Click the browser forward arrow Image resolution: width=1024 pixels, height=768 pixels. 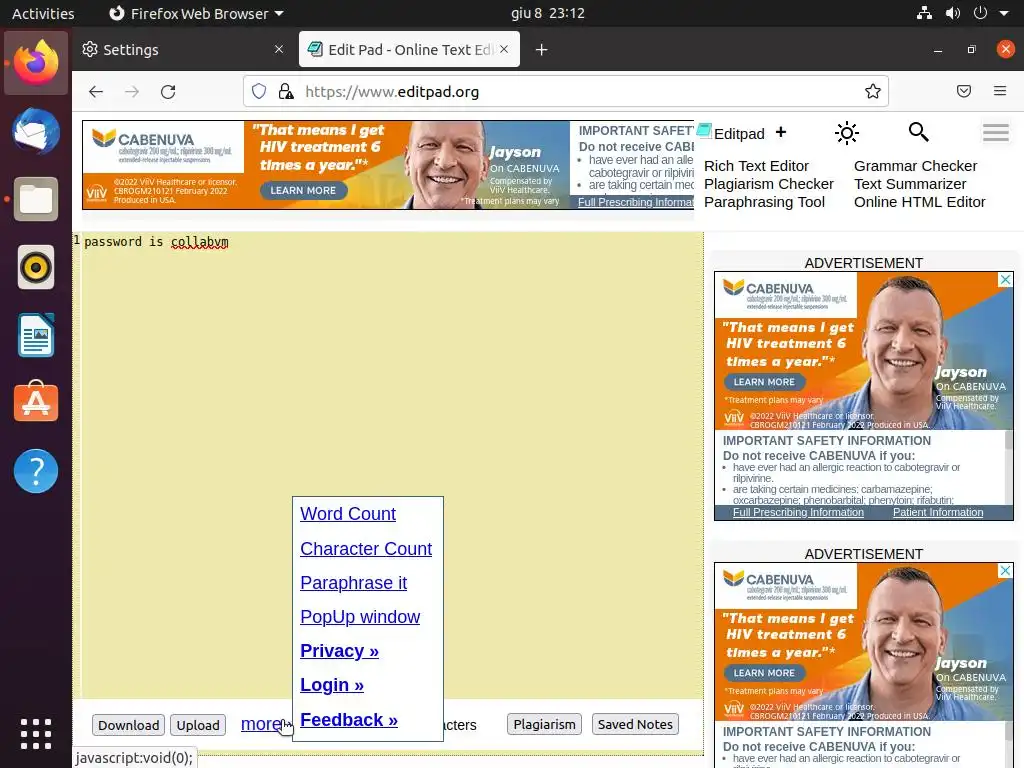pyautogui.click(x=132, y=91)
